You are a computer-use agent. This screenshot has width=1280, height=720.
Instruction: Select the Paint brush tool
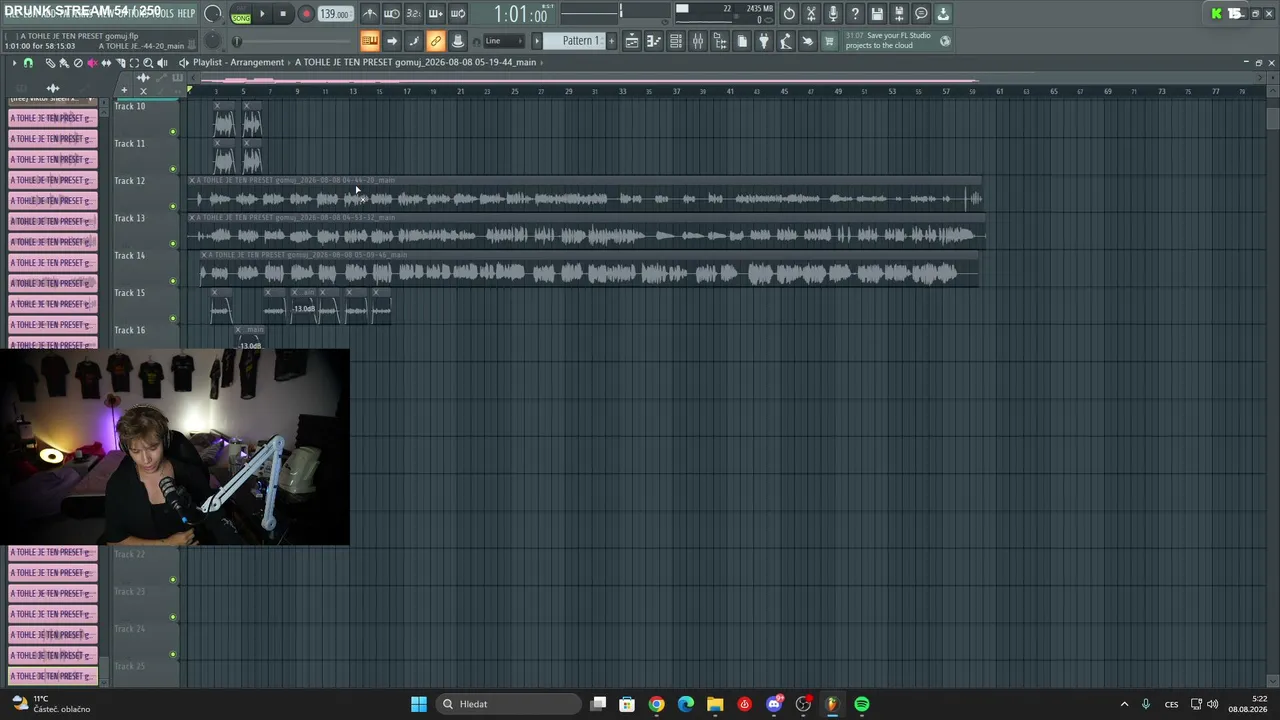(64, 63)
